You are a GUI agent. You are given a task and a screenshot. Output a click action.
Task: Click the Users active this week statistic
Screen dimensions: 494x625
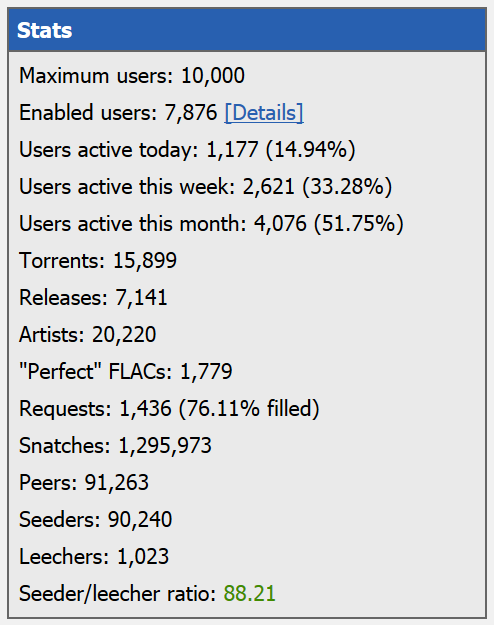[206, 187]
